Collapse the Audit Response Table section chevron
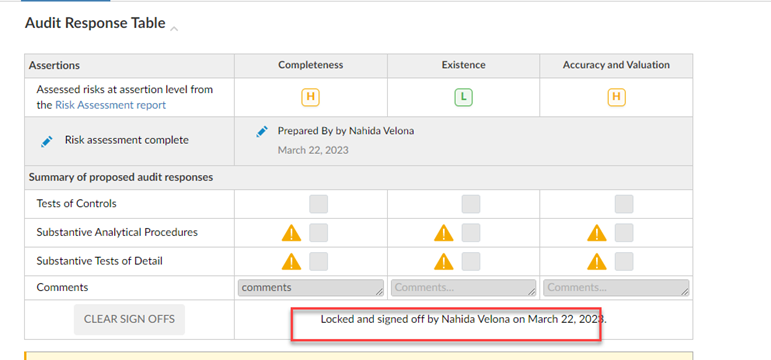 (174, 29)
